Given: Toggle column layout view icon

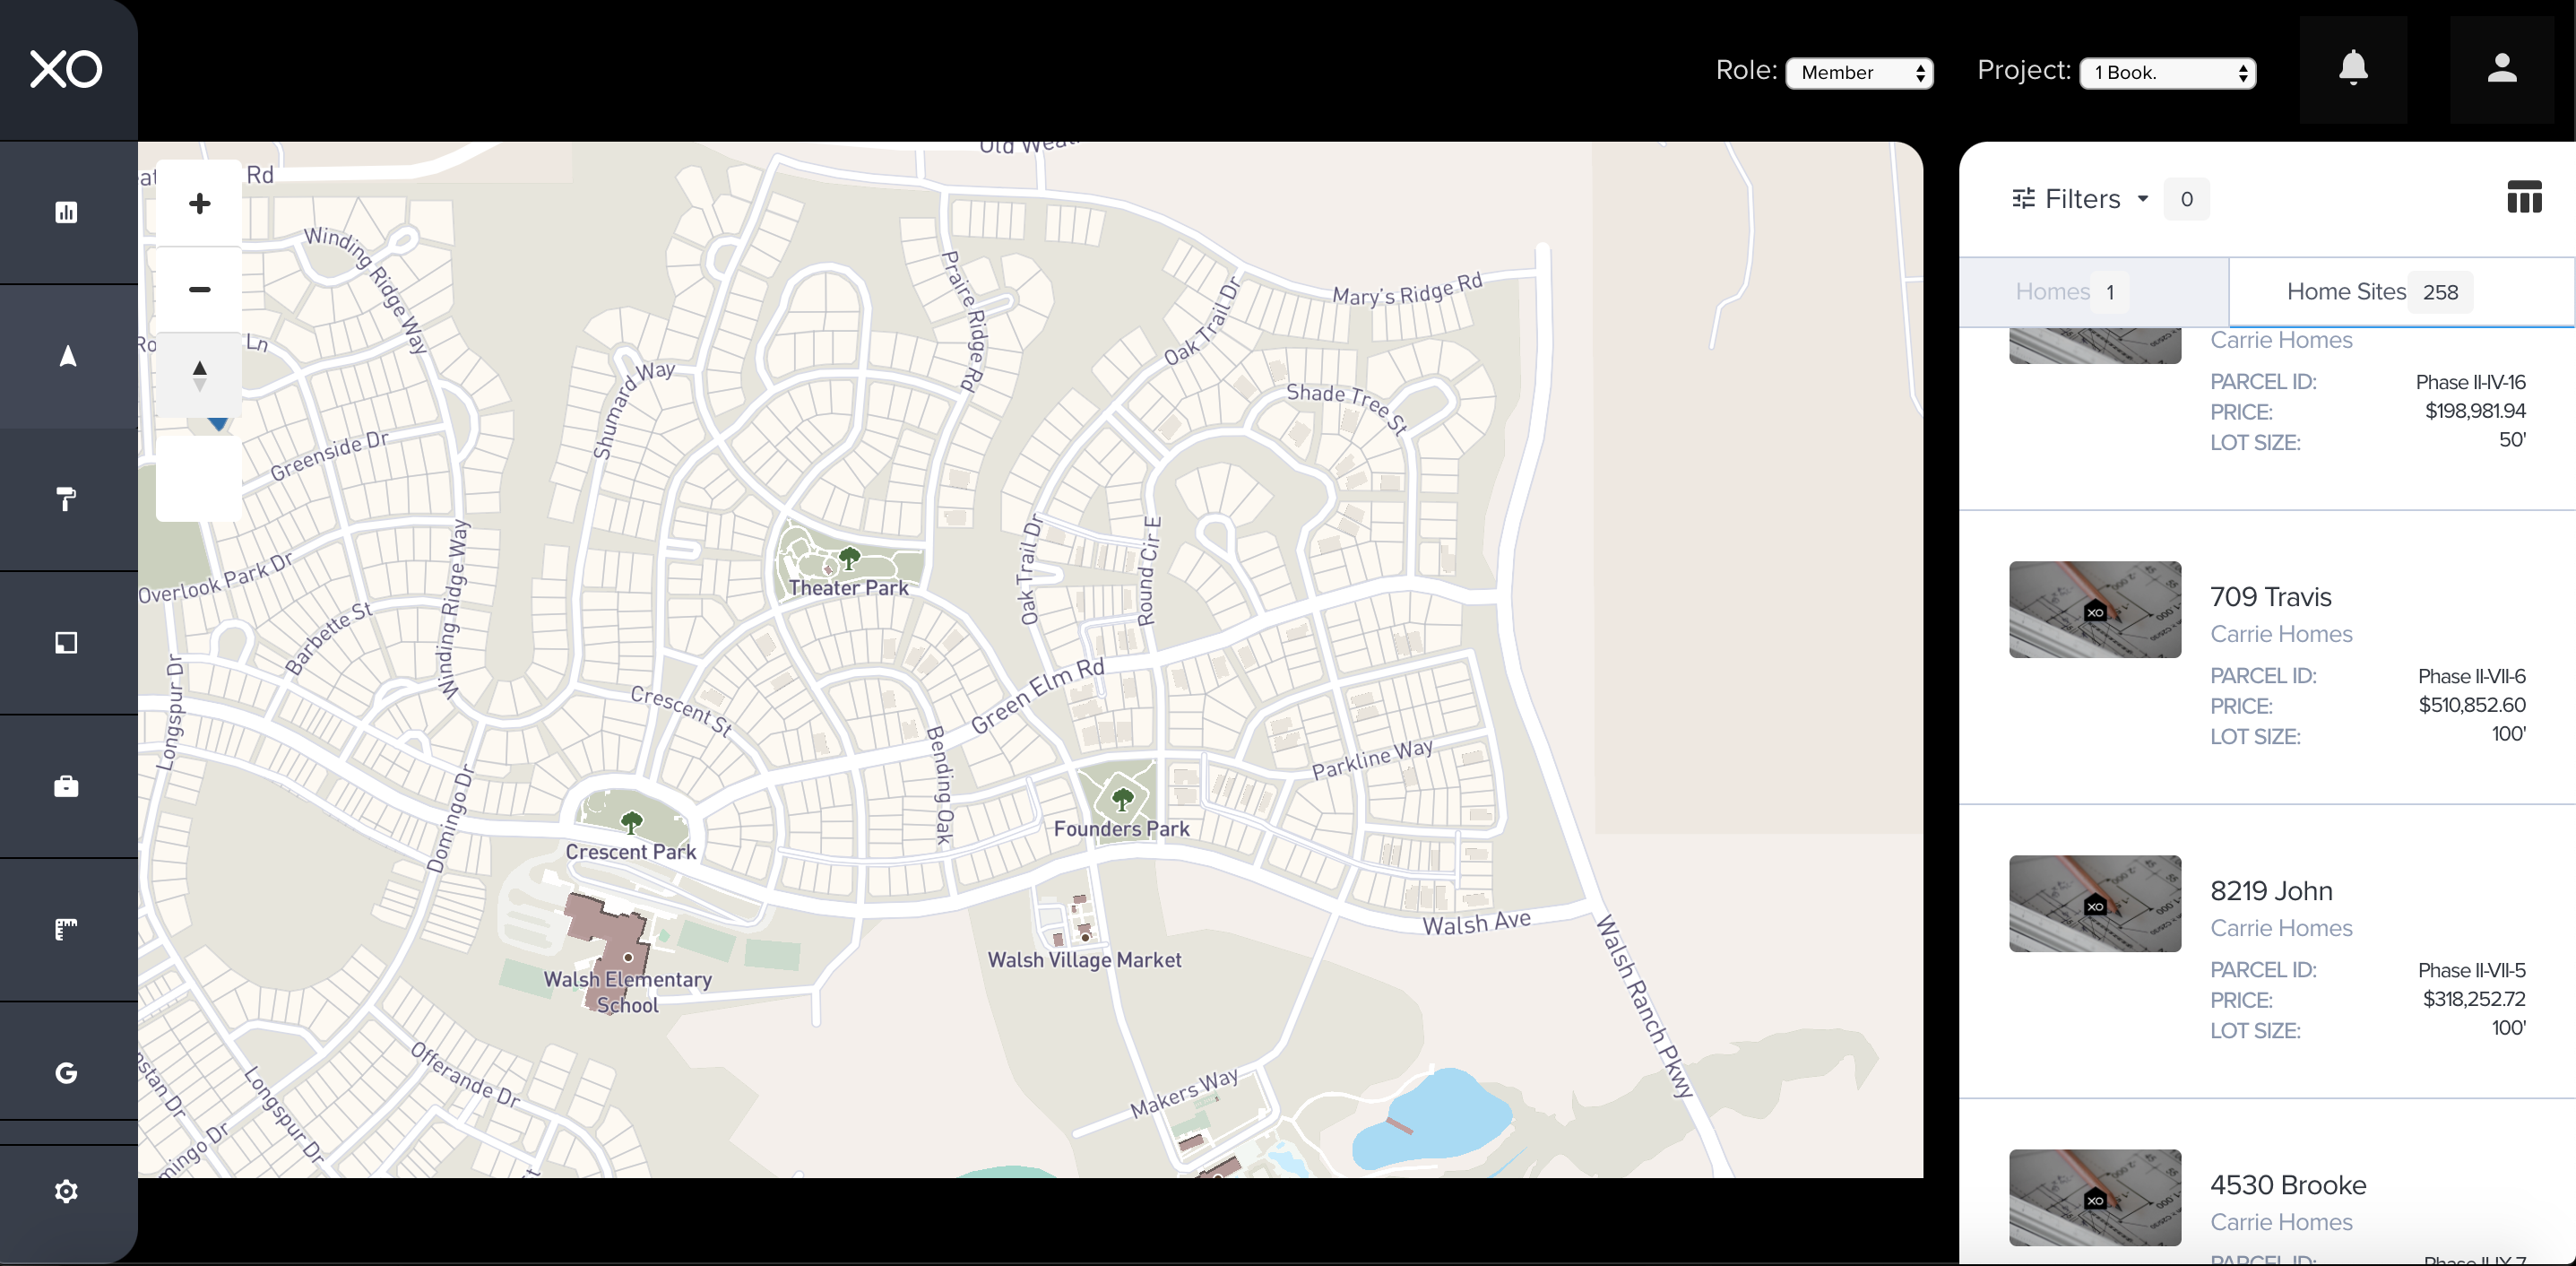Looking at the screenshot, I should (x=2524, y=198).
